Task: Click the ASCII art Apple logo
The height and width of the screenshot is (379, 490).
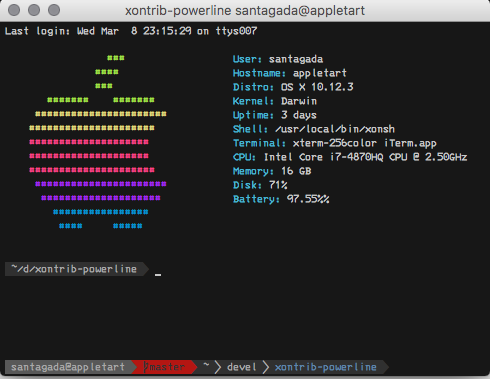Action: click(x=98, y=142)
